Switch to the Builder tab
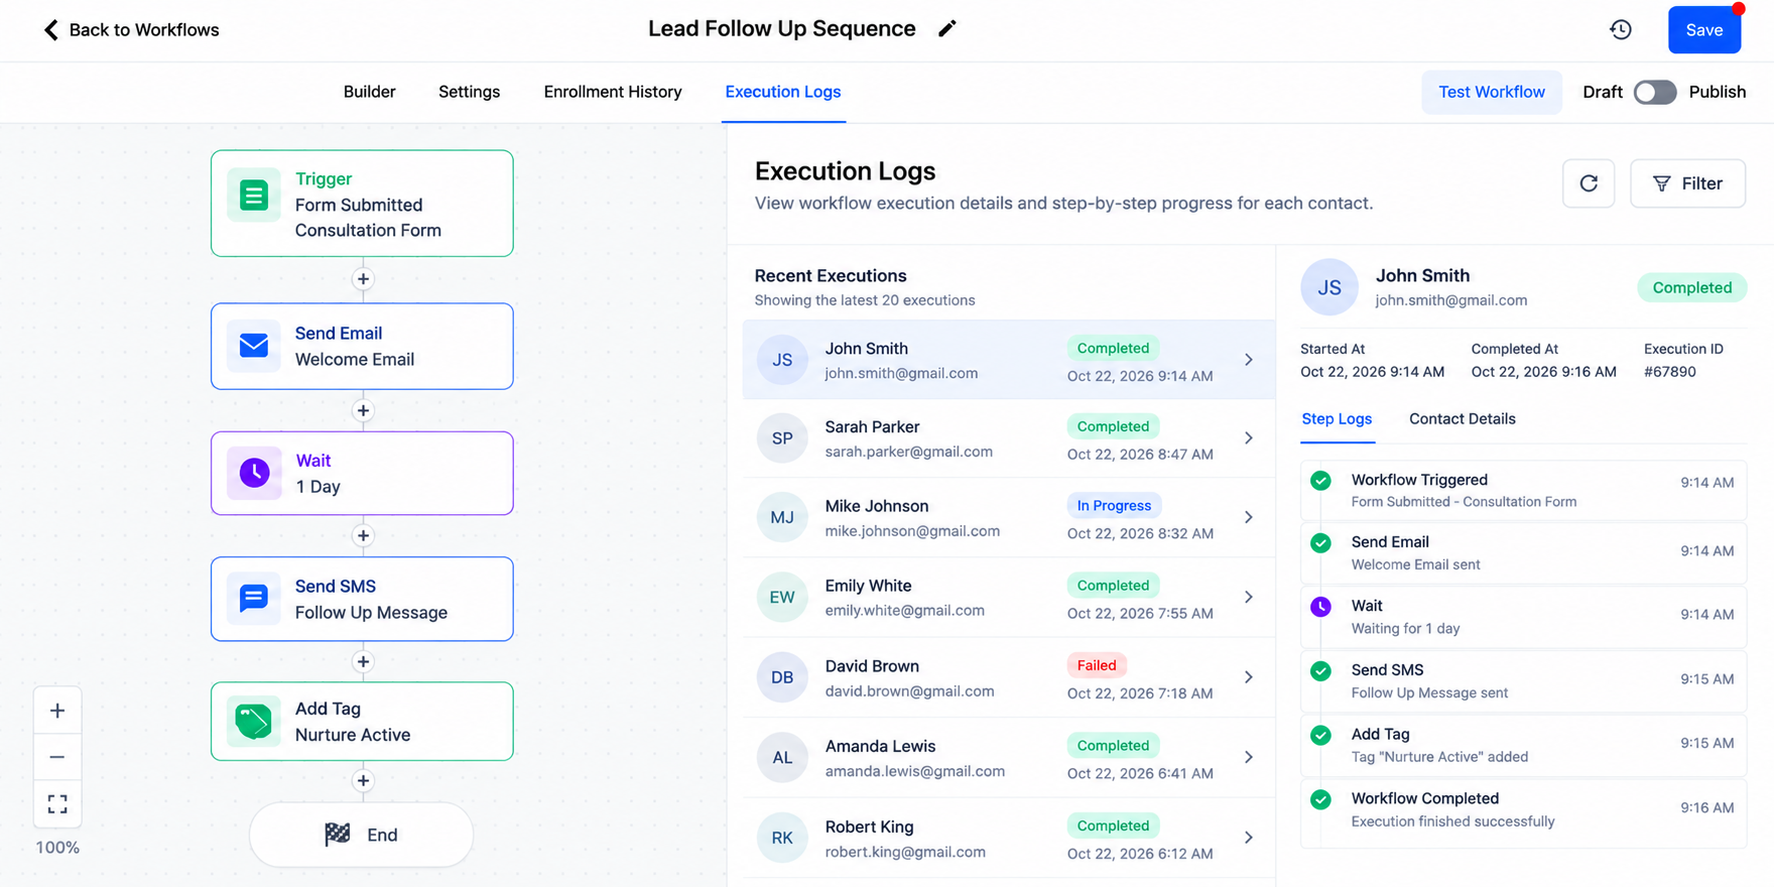The image size is (1774, 887). tap(369, 92)
